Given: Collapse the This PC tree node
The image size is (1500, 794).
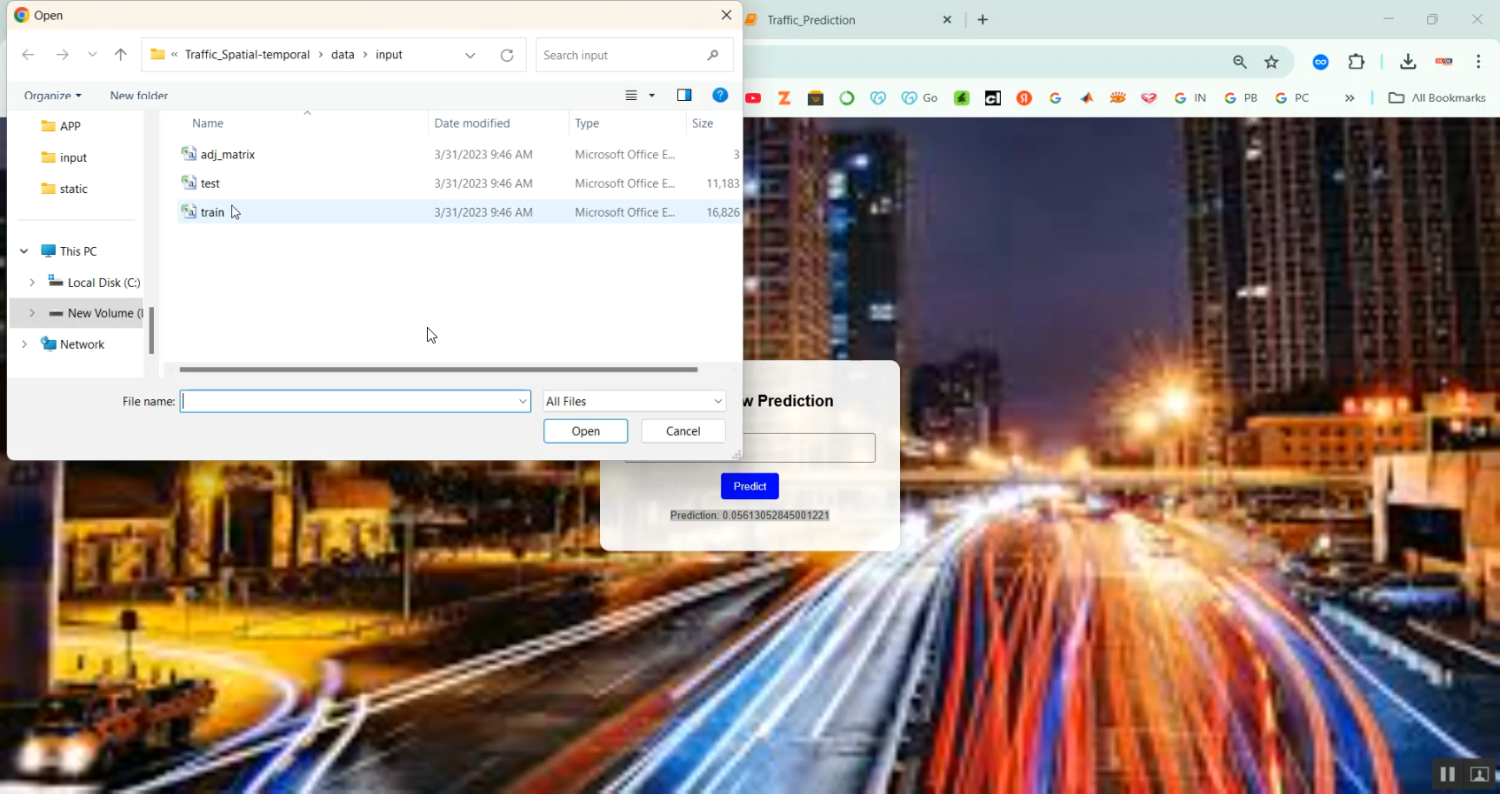Looking at the screenshot, I should coord(24,251).
